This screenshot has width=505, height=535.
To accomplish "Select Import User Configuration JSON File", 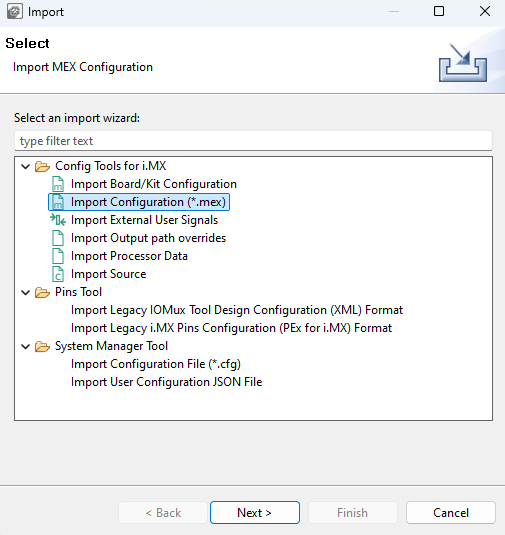I will pyautogui.click(x=167, y=382).
